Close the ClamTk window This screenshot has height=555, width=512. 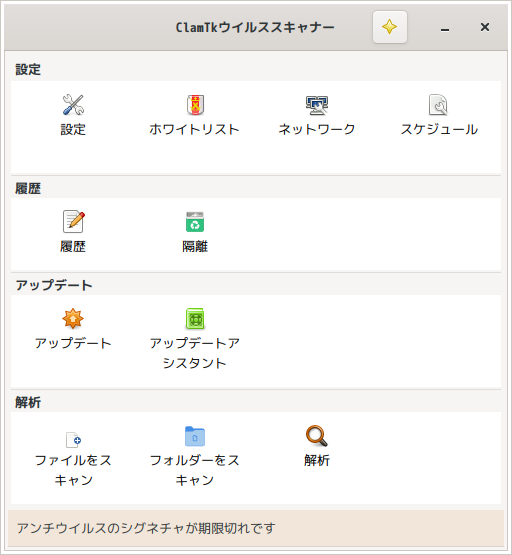[485, 27]
